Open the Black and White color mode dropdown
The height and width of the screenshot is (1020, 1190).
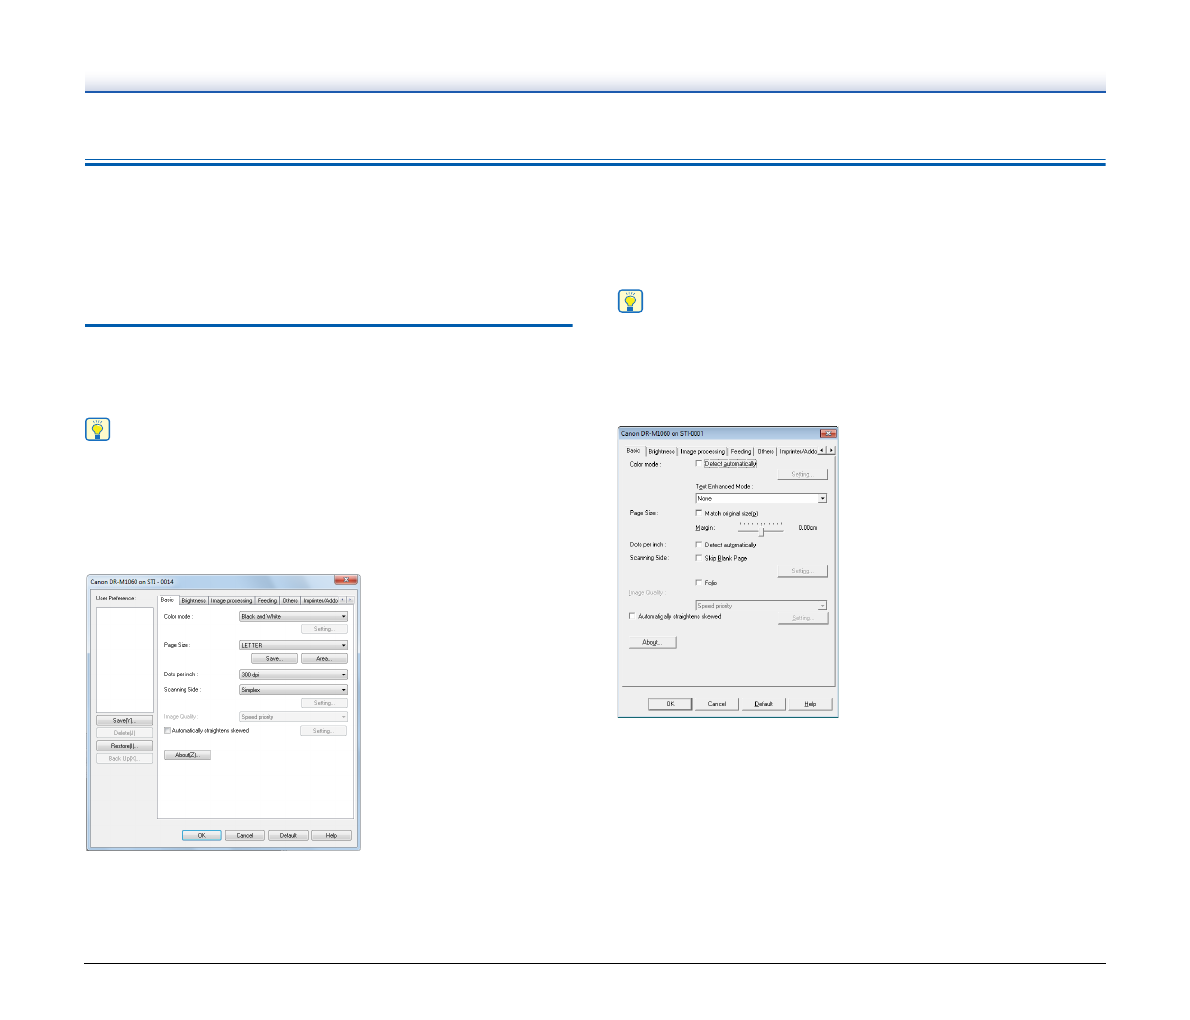pyautogui.click(x=293, y=617)
